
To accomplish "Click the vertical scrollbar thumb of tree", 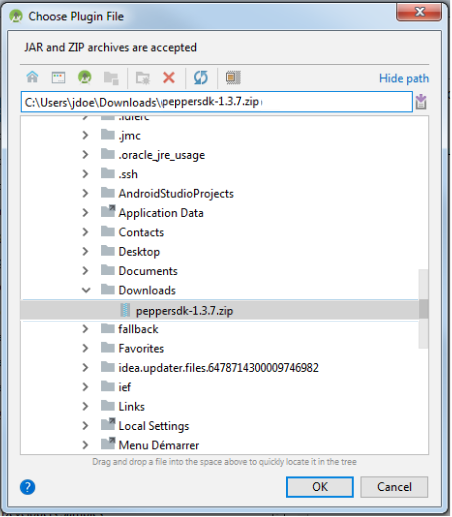I will click(423, 309).
